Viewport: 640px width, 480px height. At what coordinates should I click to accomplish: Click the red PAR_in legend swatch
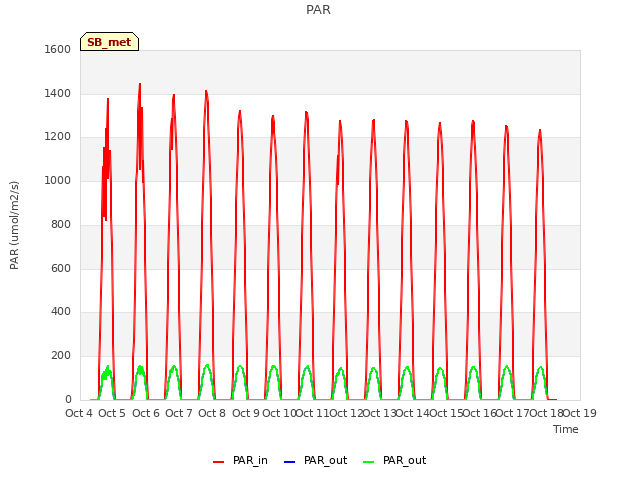(218, 462)
